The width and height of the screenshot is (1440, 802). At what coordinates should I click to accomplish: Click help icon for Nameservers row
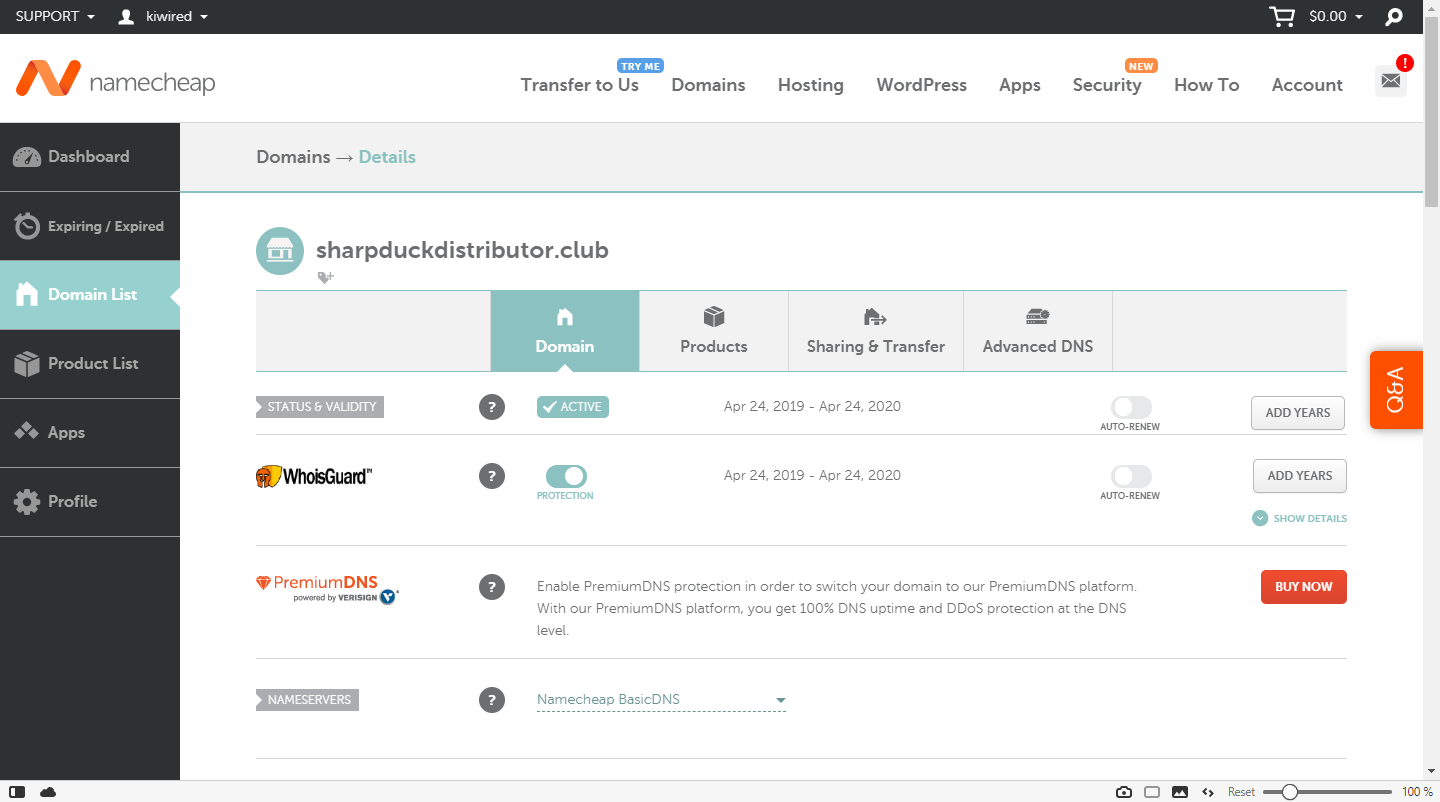coord(491,700)
